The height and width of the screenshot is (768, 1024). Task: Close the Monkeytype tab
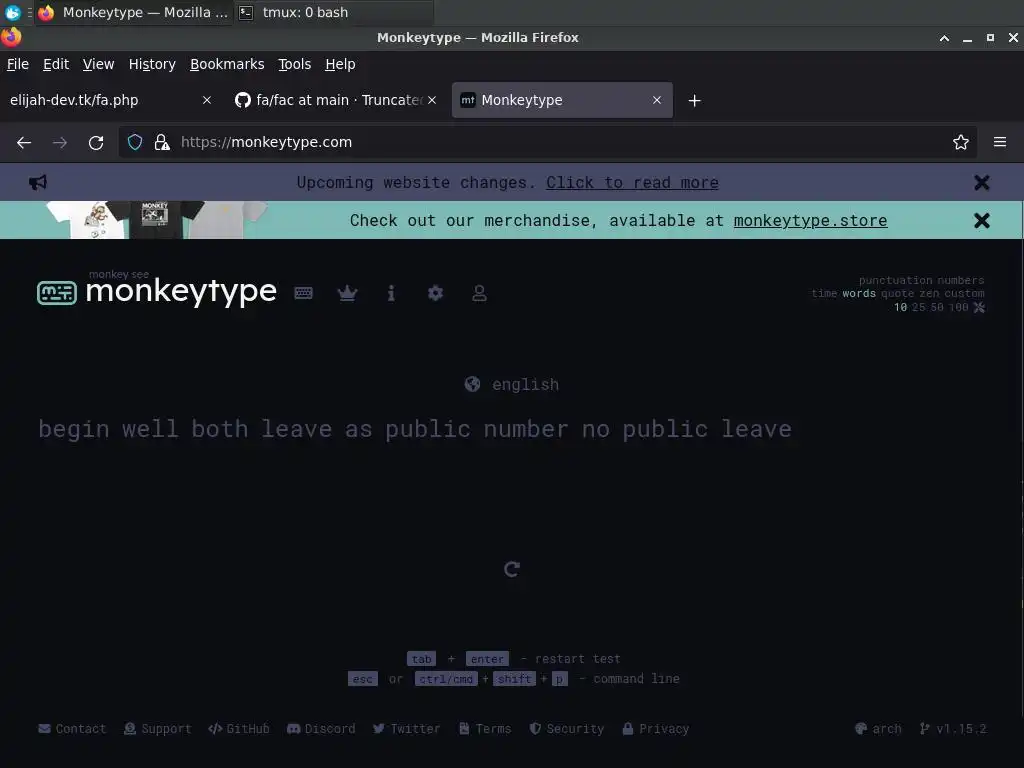point(657,100)
